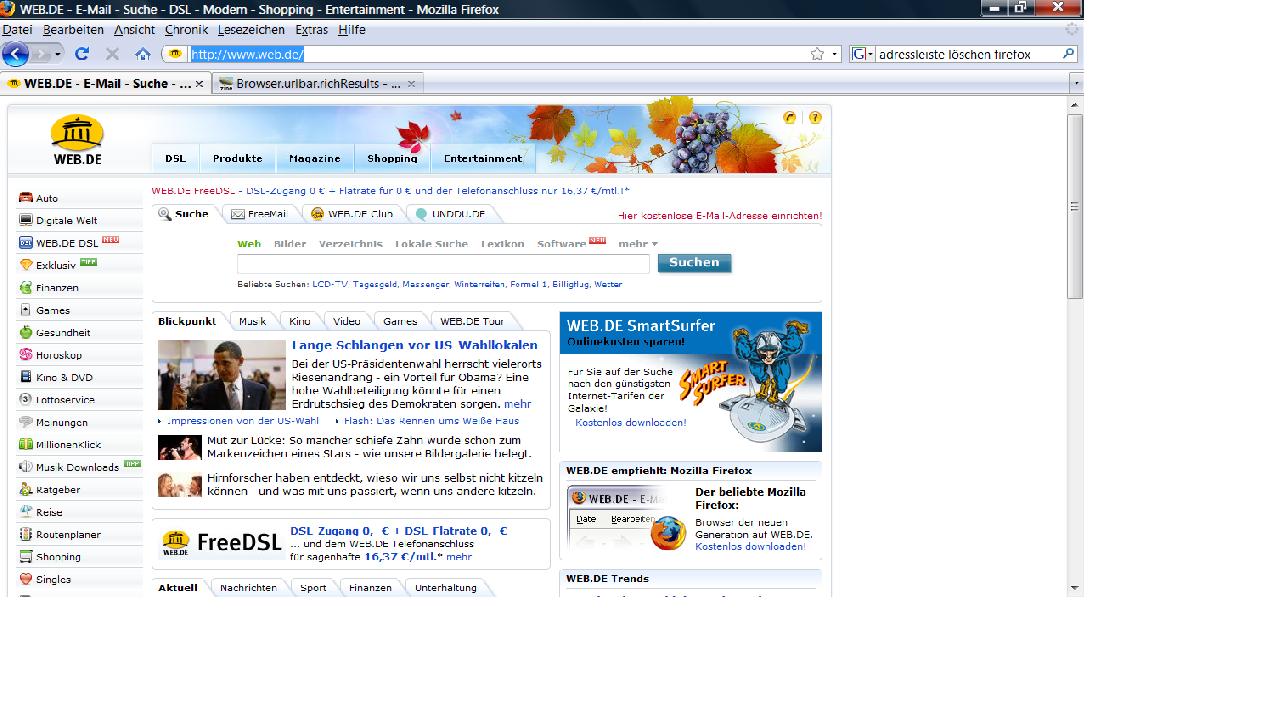The width and height of the screenshot is (1280, 720).
Task: Open the Ratgeber sidebar icon
Action: 26,489
